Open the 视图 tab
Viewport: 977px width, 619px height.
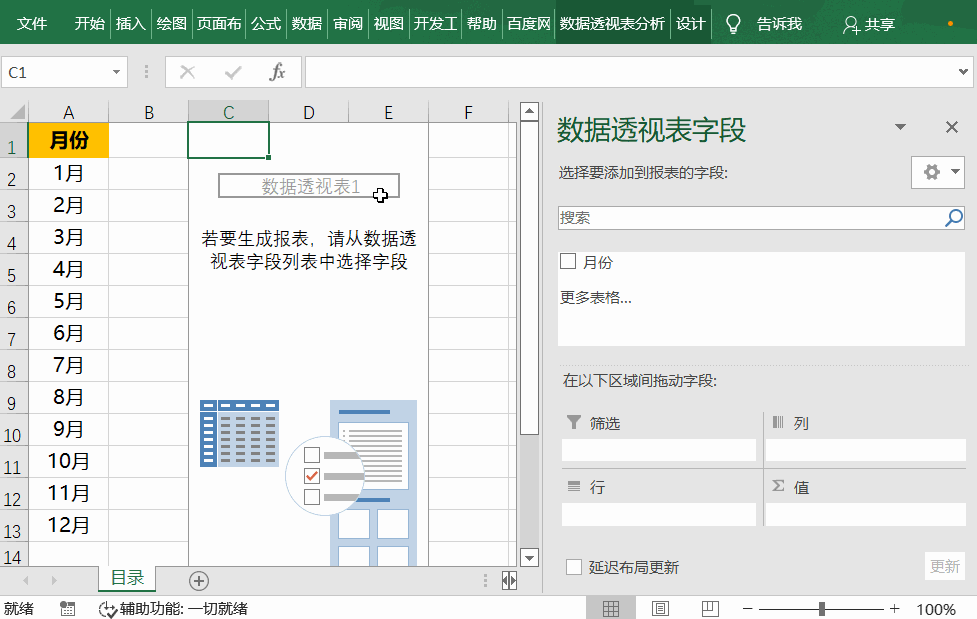(388, 24)
